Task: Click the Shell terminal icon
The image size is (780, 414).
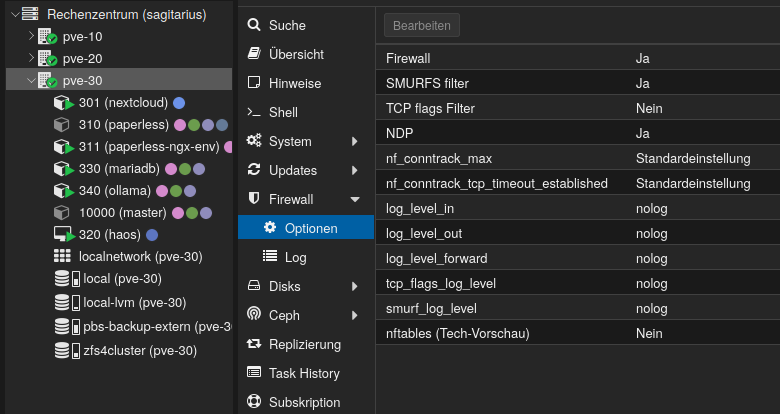Action: [x=253, y=112]
